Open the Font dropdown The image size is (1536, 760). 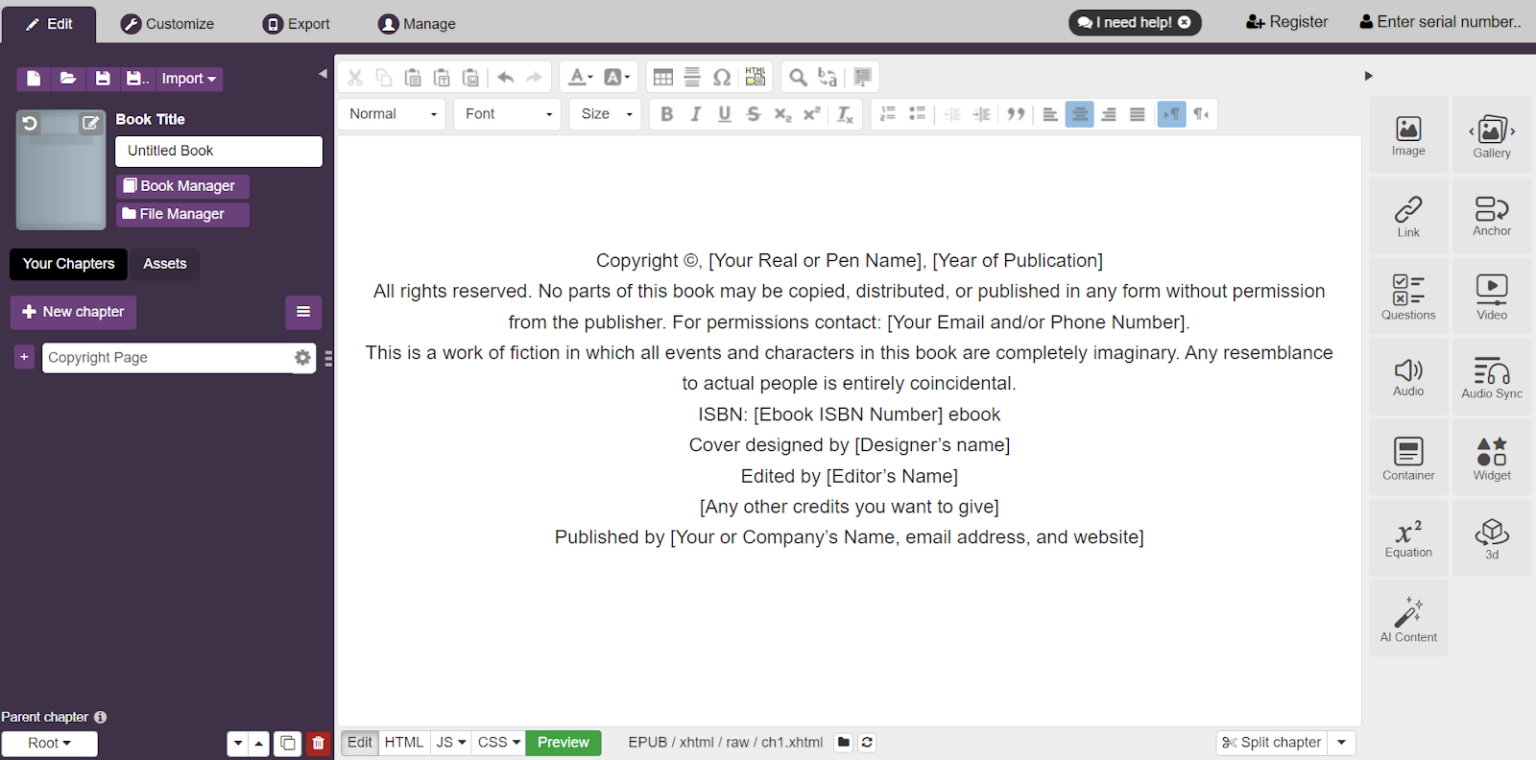(x=507, y=114)
